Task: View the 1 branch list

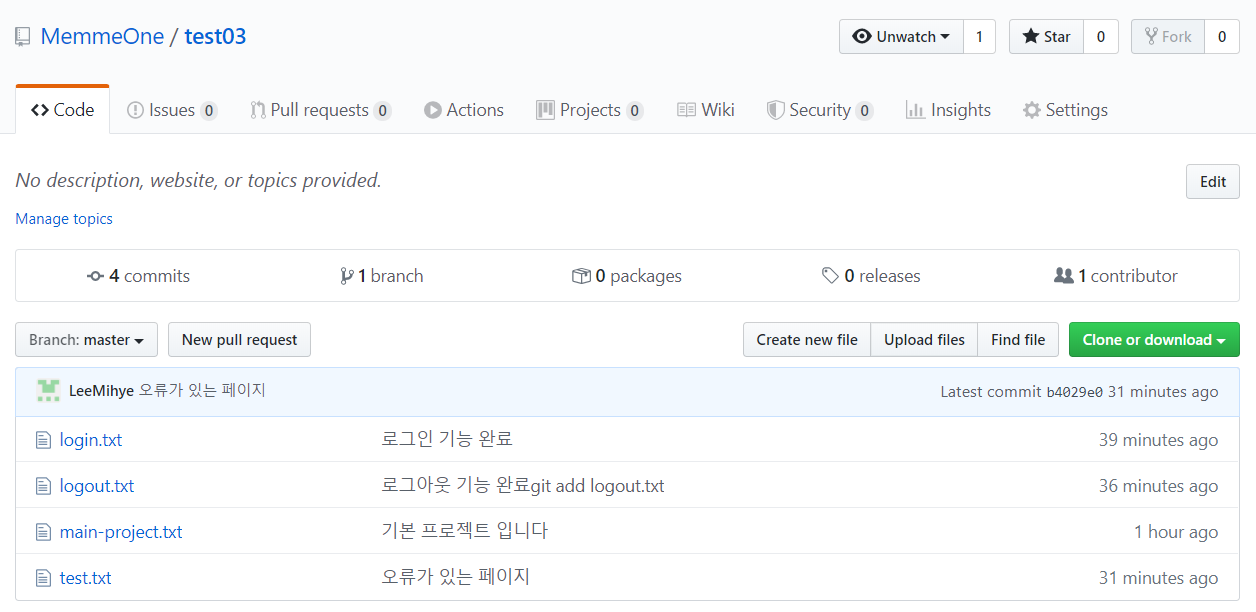Action: 382,276
